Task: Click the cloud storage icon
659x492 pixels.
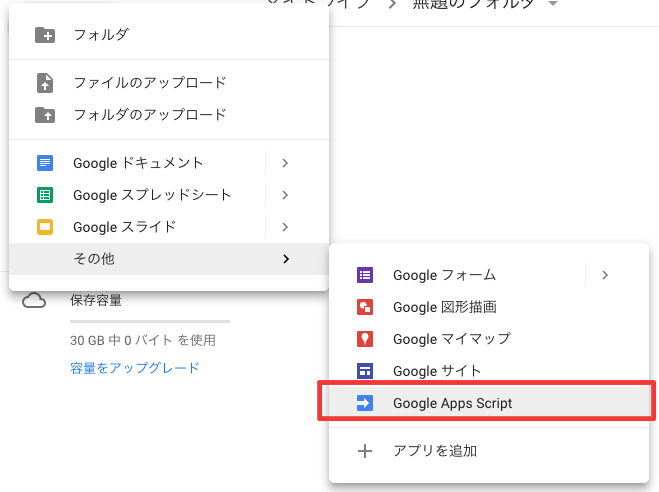Action: (x=34, y=301)
